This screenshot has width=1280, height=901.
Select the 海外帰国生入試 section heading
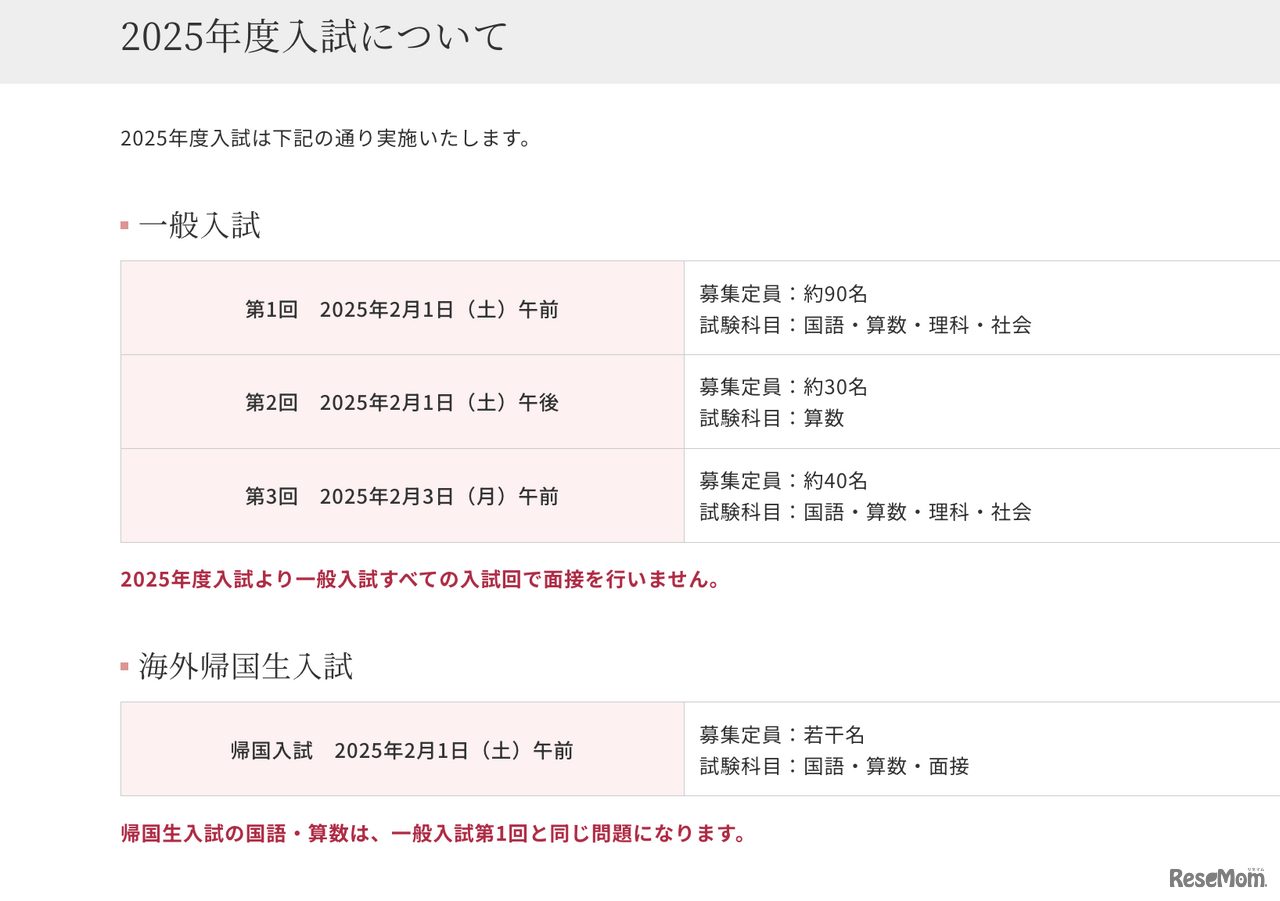[x=246, y=666]
